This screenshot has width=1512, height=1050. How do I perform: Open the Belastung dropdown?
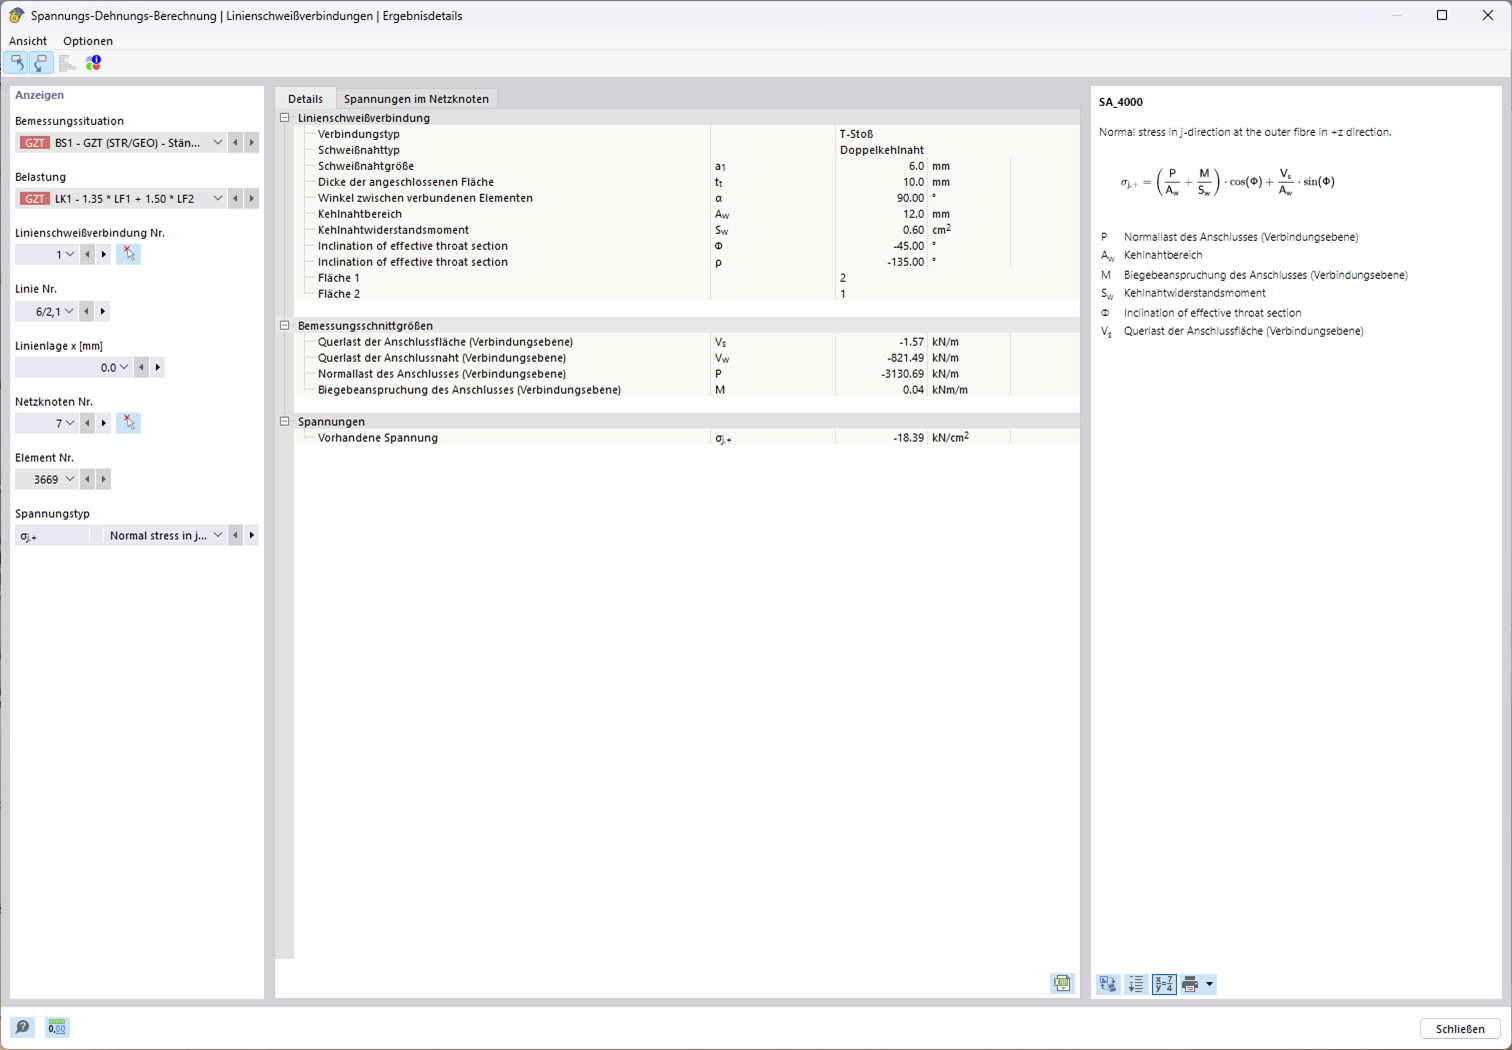[217, 199]
